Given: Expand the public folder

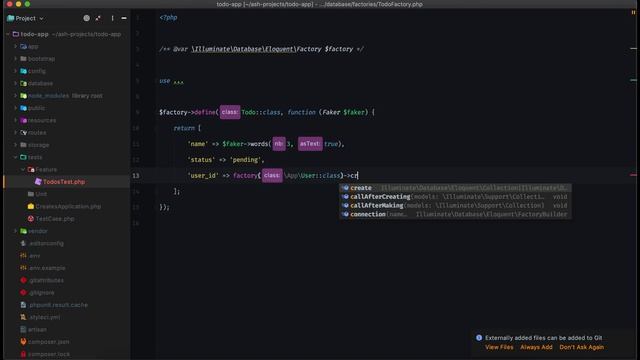Looking at the screenshot, I should coord(16,108).
